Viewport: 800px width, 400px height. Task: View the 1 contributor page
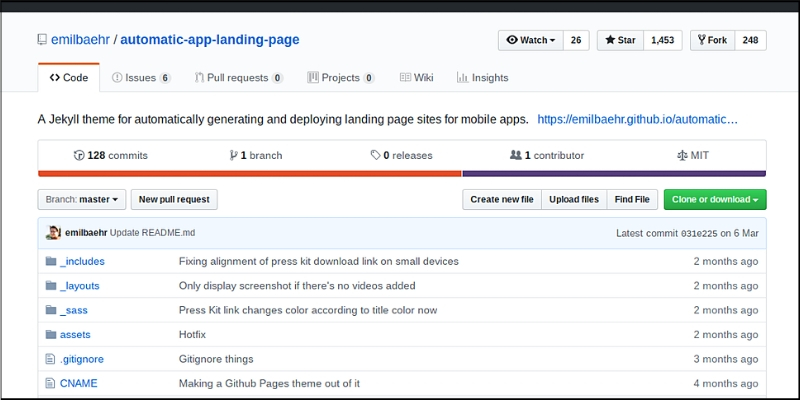547,155
